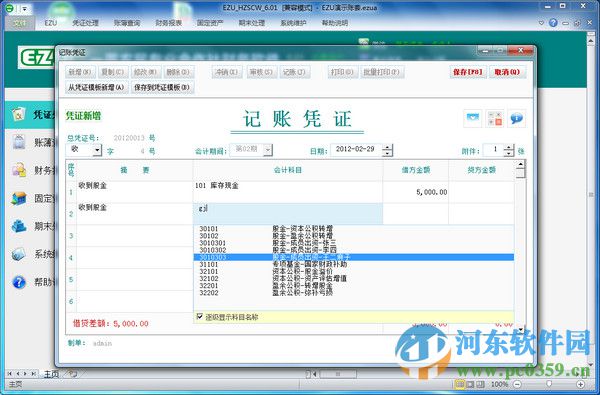Select highlighted account 3010303 in the list

point(354,257)
